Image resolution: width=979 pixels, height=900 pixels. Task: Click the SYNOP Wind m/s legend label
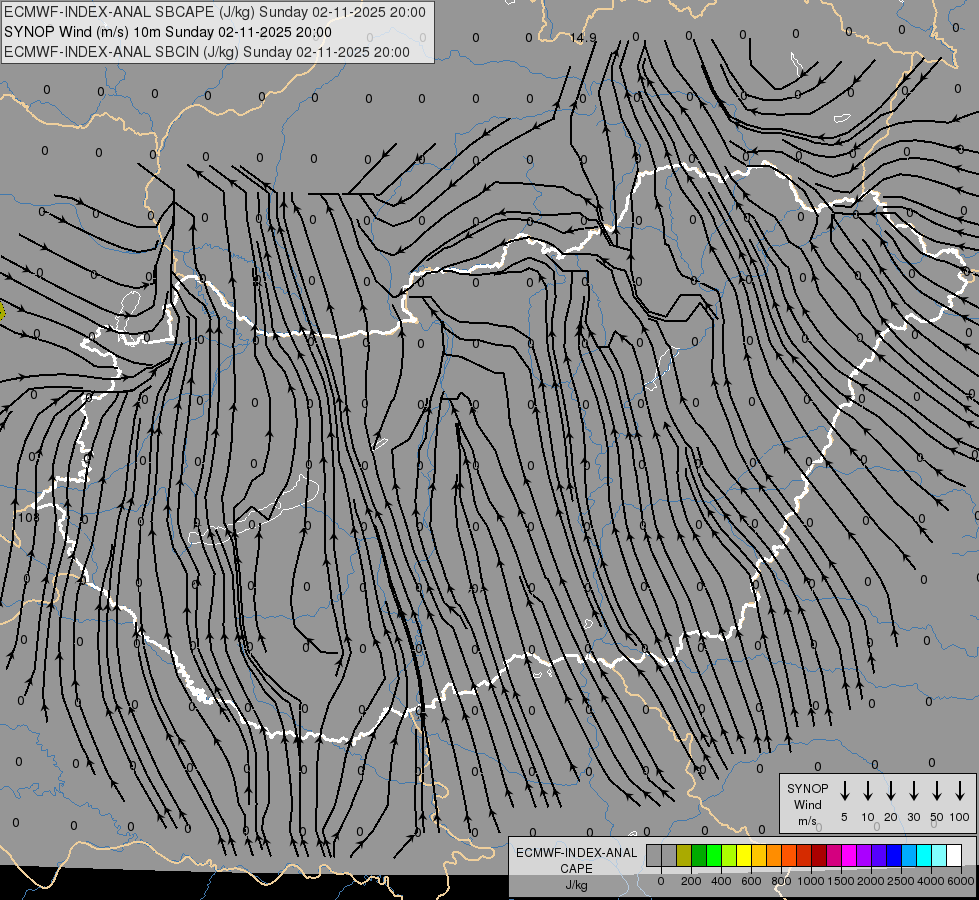[x=807, y=804]
